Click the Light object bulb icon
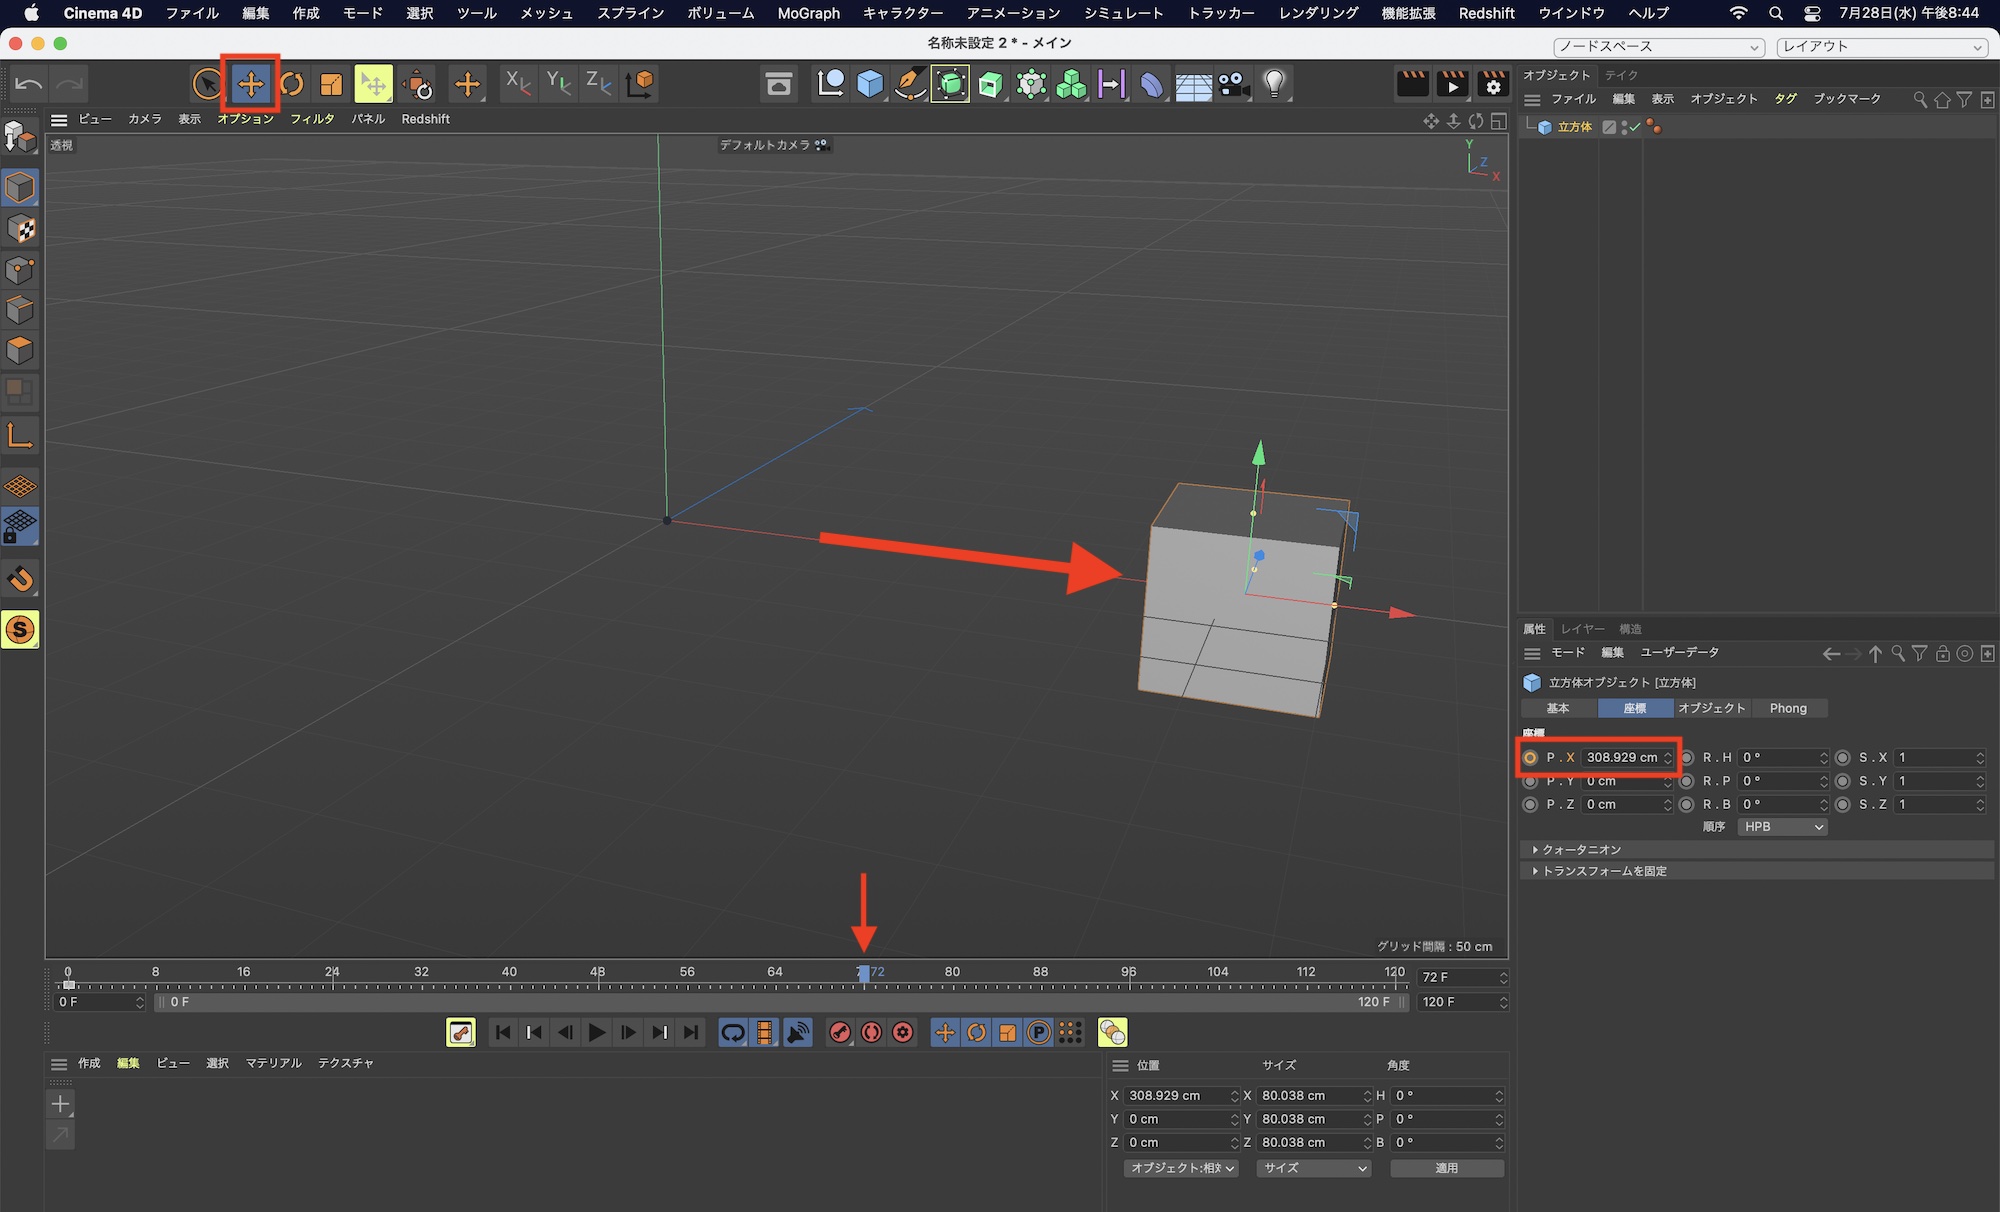 click(x=1273, y=84)
